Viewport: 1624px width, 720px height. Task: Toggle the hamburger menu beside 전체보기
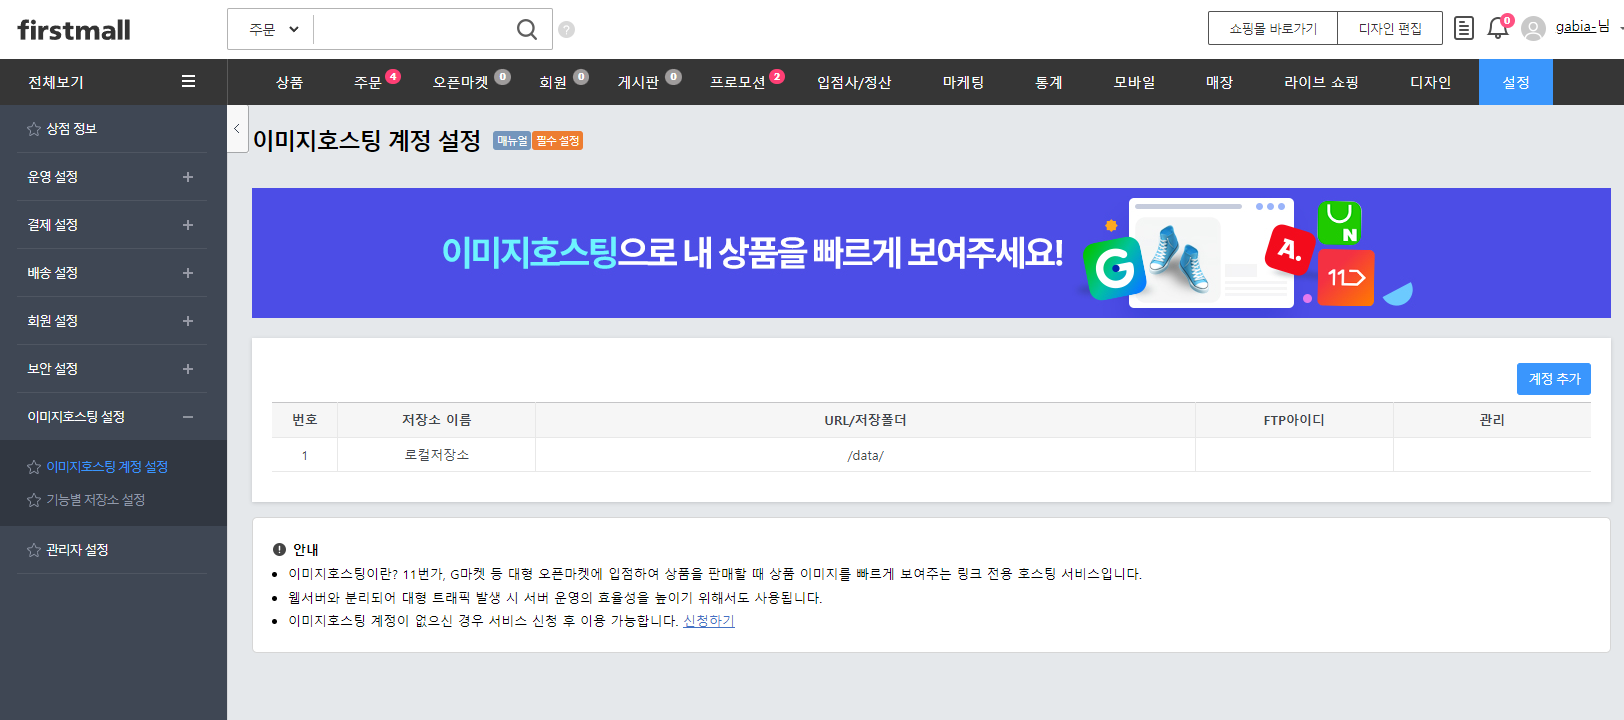pyautogui.click(x=188, y=82)
